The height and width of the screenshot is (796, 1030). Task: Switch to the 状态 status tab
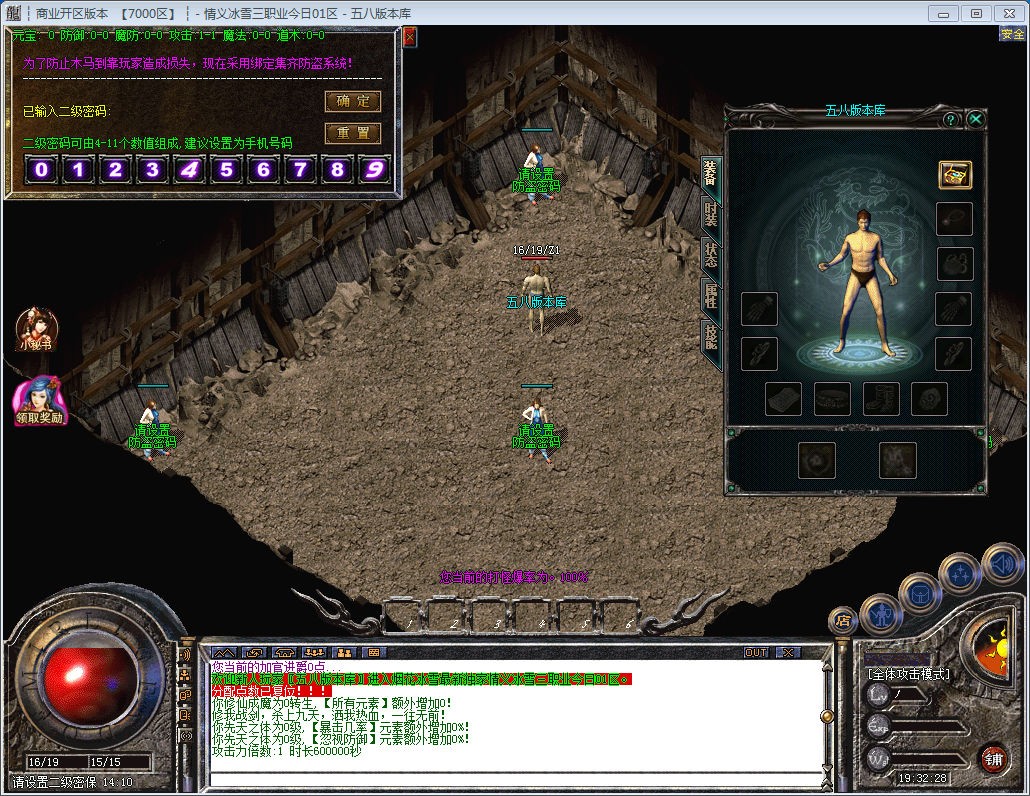[x=711, y=255]
